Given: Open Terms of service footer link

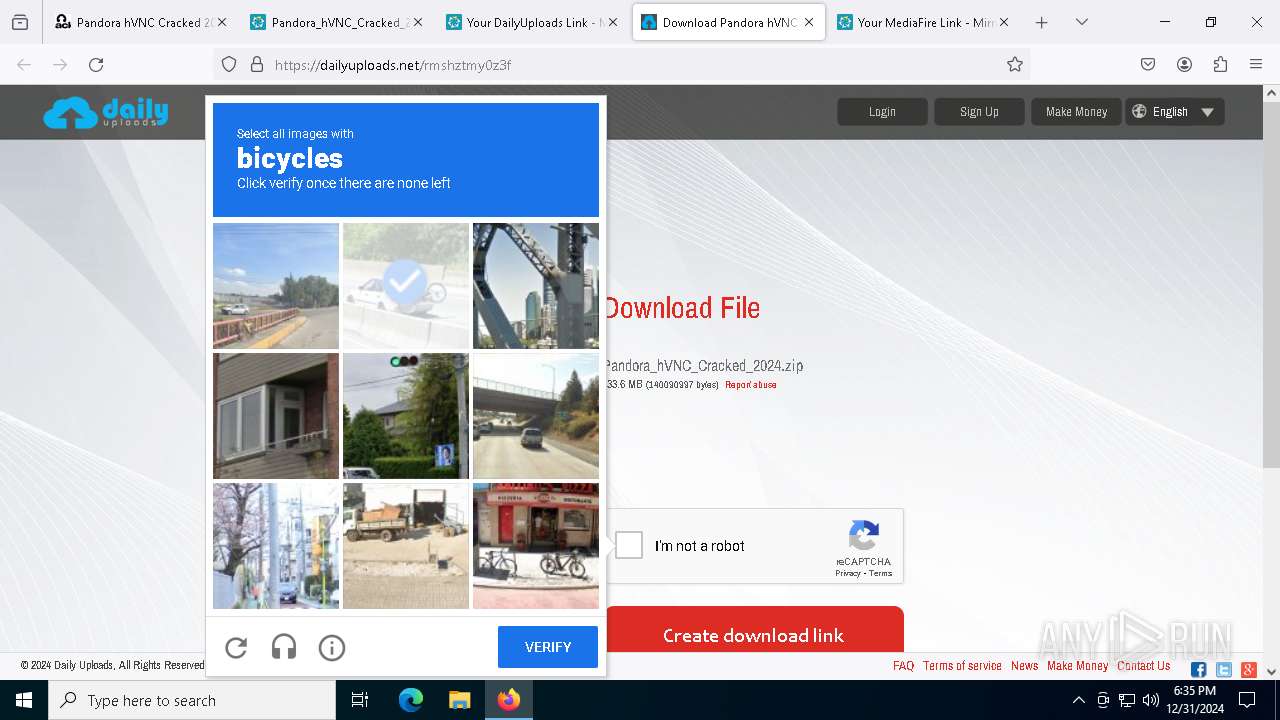Looking at the screenshot, I should [x=962, y=666].
